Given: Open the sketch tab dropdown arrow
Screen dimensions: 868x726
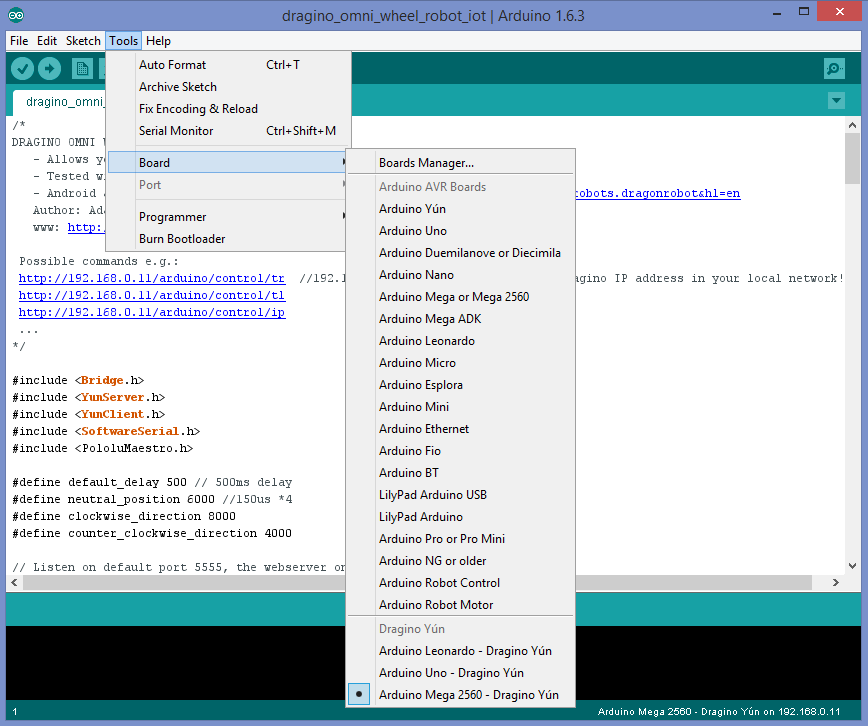Looking at the screenshot, I should point(836,102).
